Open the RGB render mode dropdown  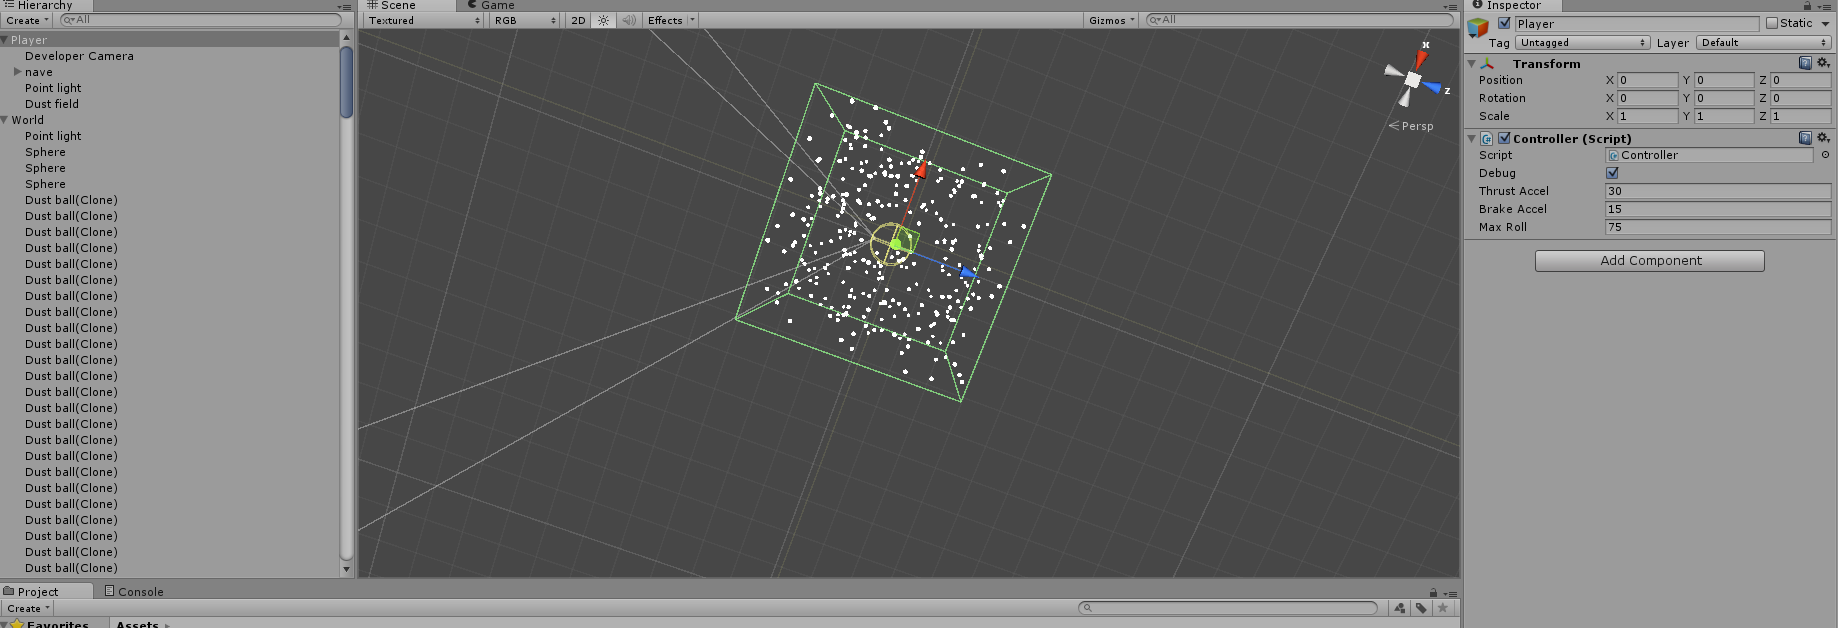pos(525,20)
